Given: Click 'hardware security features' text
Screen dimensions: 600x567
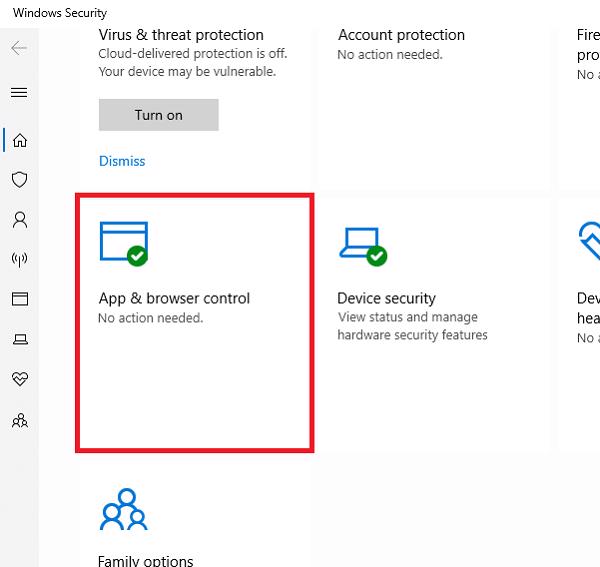Looking at the screenshot, I should tap(412, 335).
